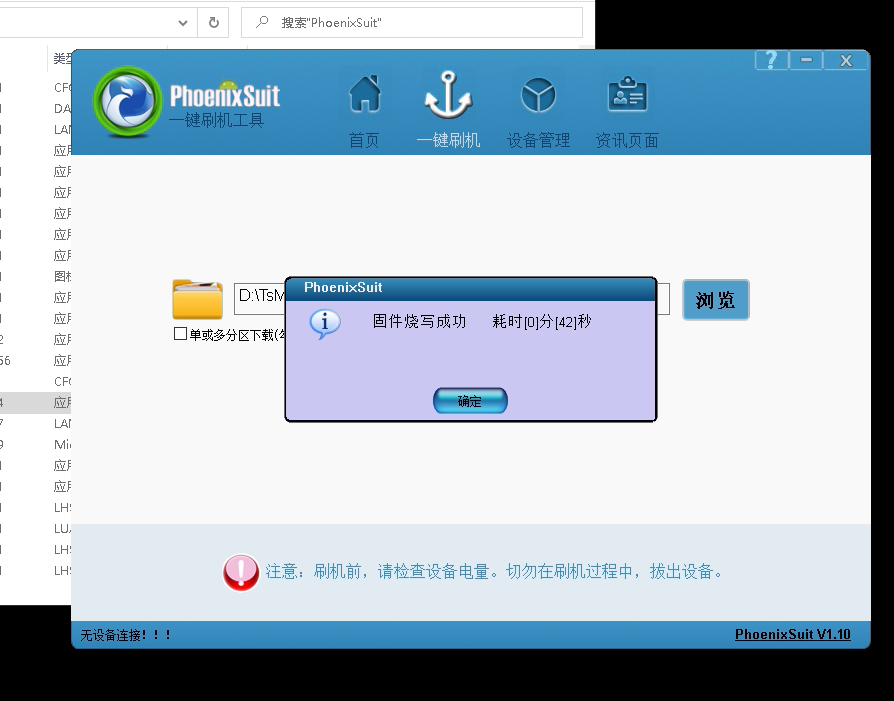Expand the Explorer address bar dropdown arrow

183,23
